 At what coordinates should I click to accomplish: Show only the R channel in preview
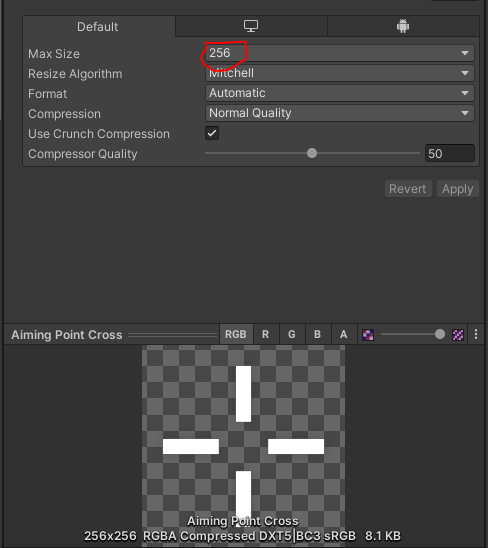pyautogui.click(x=266, y=334)
